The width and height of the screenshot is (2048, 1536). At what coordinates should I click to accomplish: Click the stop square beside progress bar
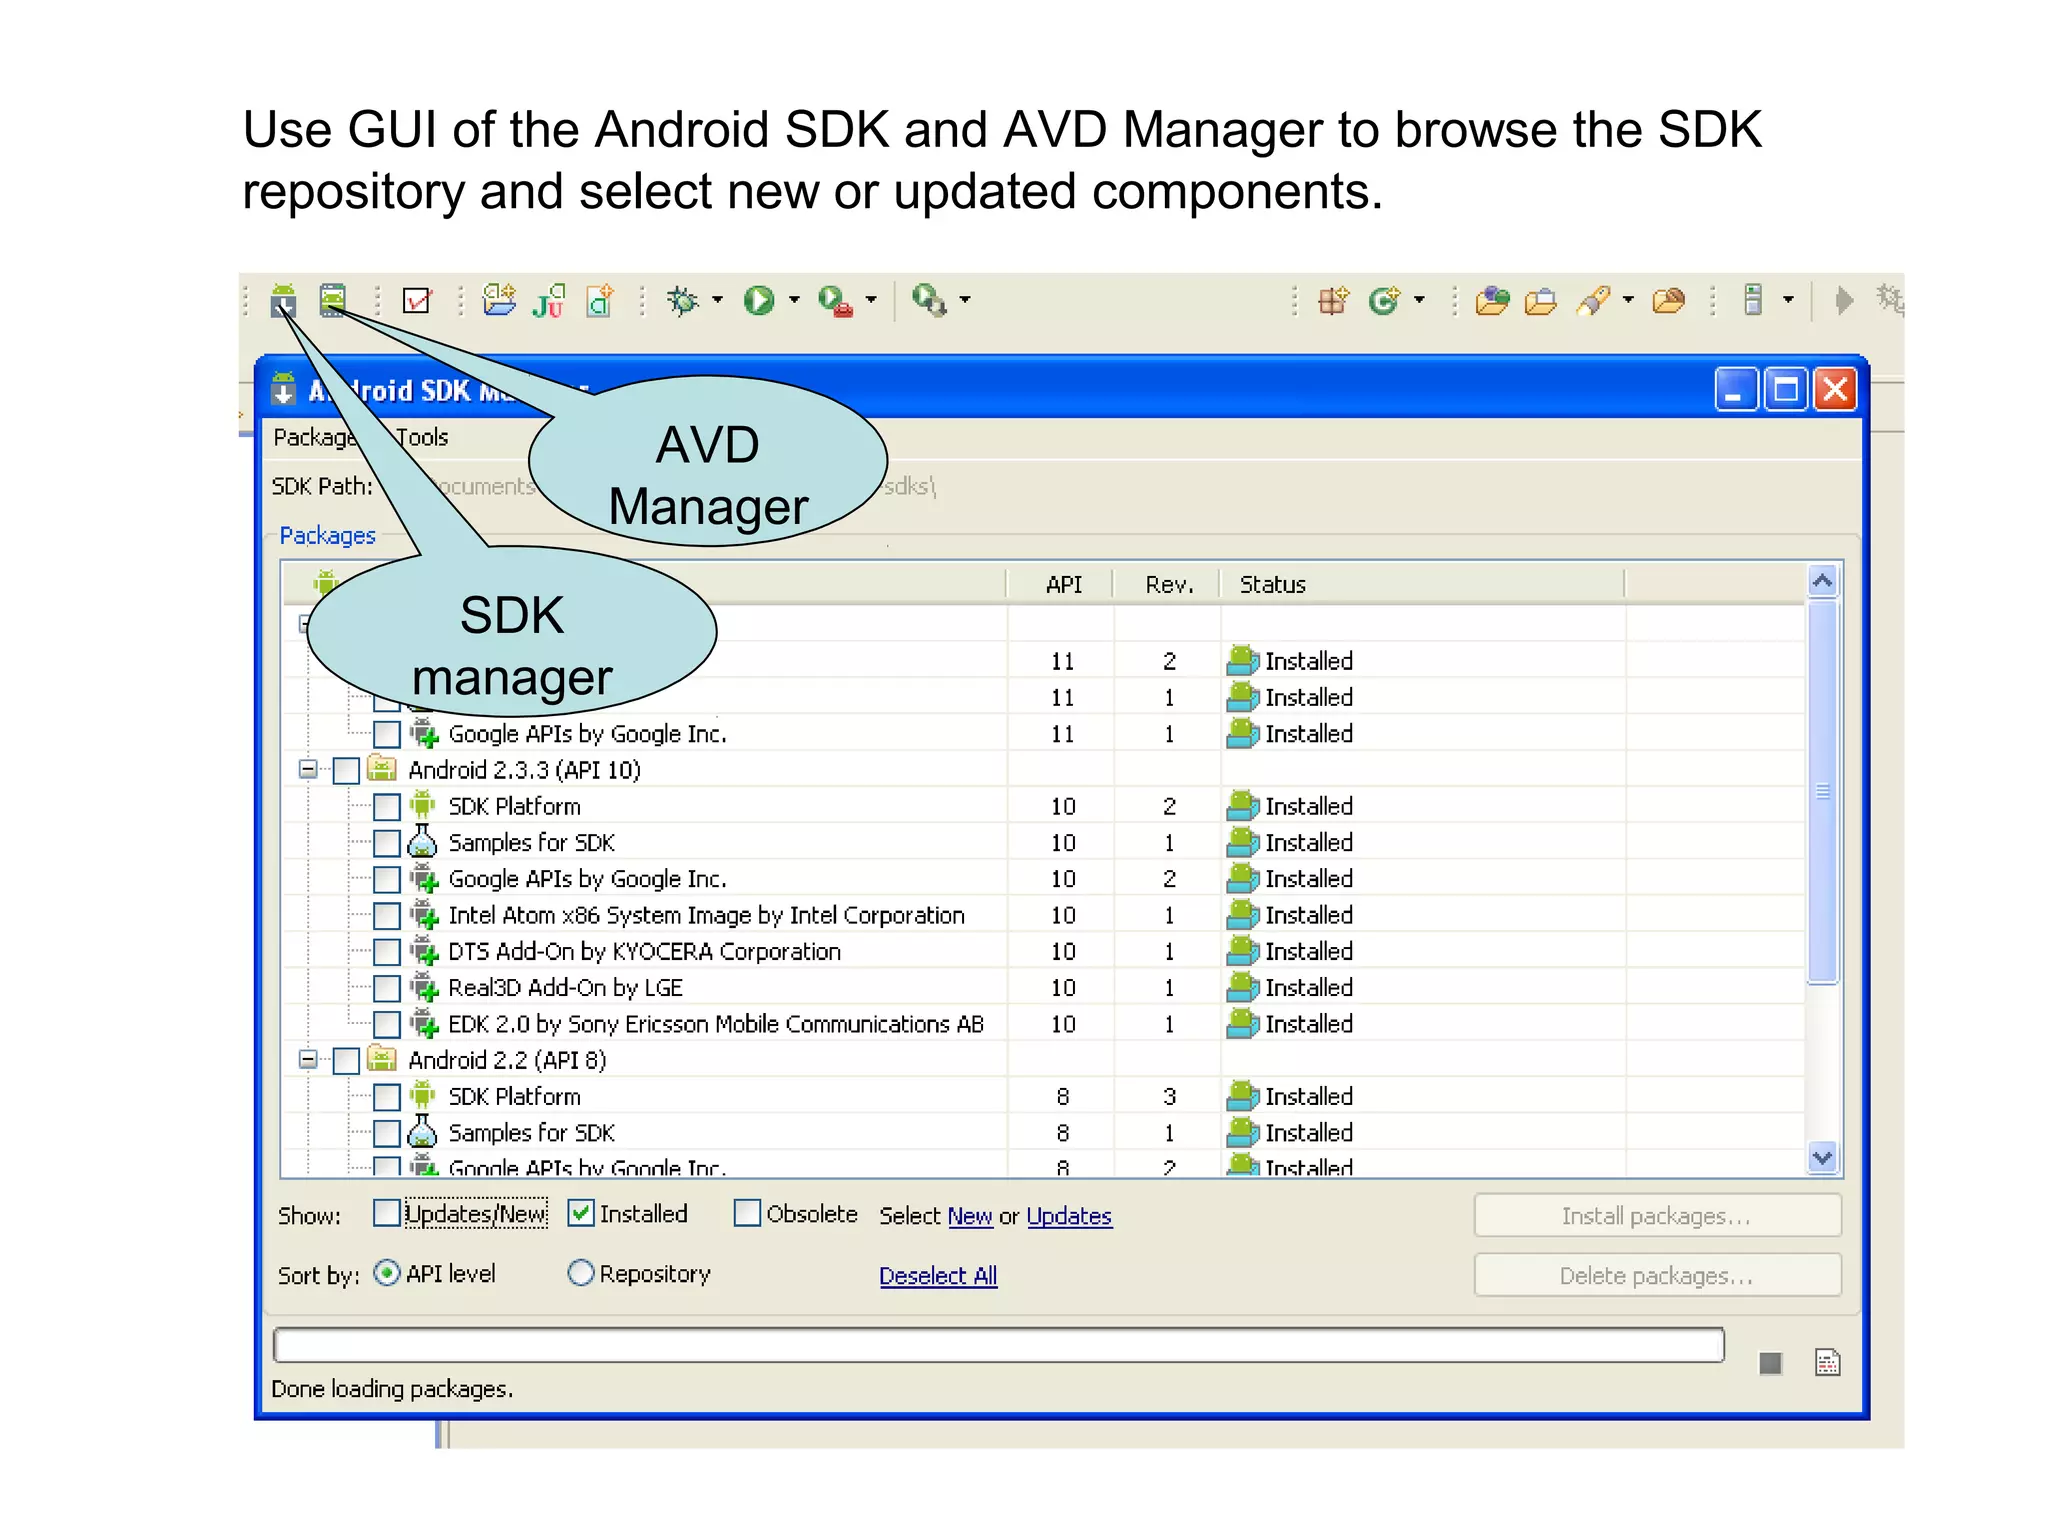[1771, 1363]
